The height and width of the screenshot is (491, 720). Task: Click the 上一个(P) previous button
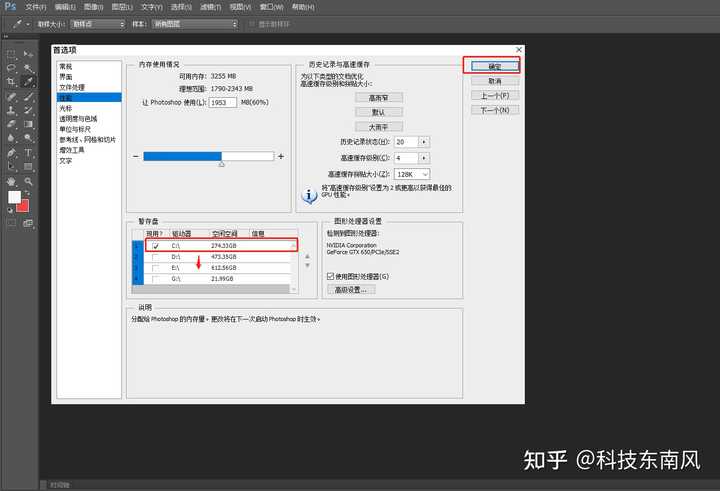pos(495,96)
